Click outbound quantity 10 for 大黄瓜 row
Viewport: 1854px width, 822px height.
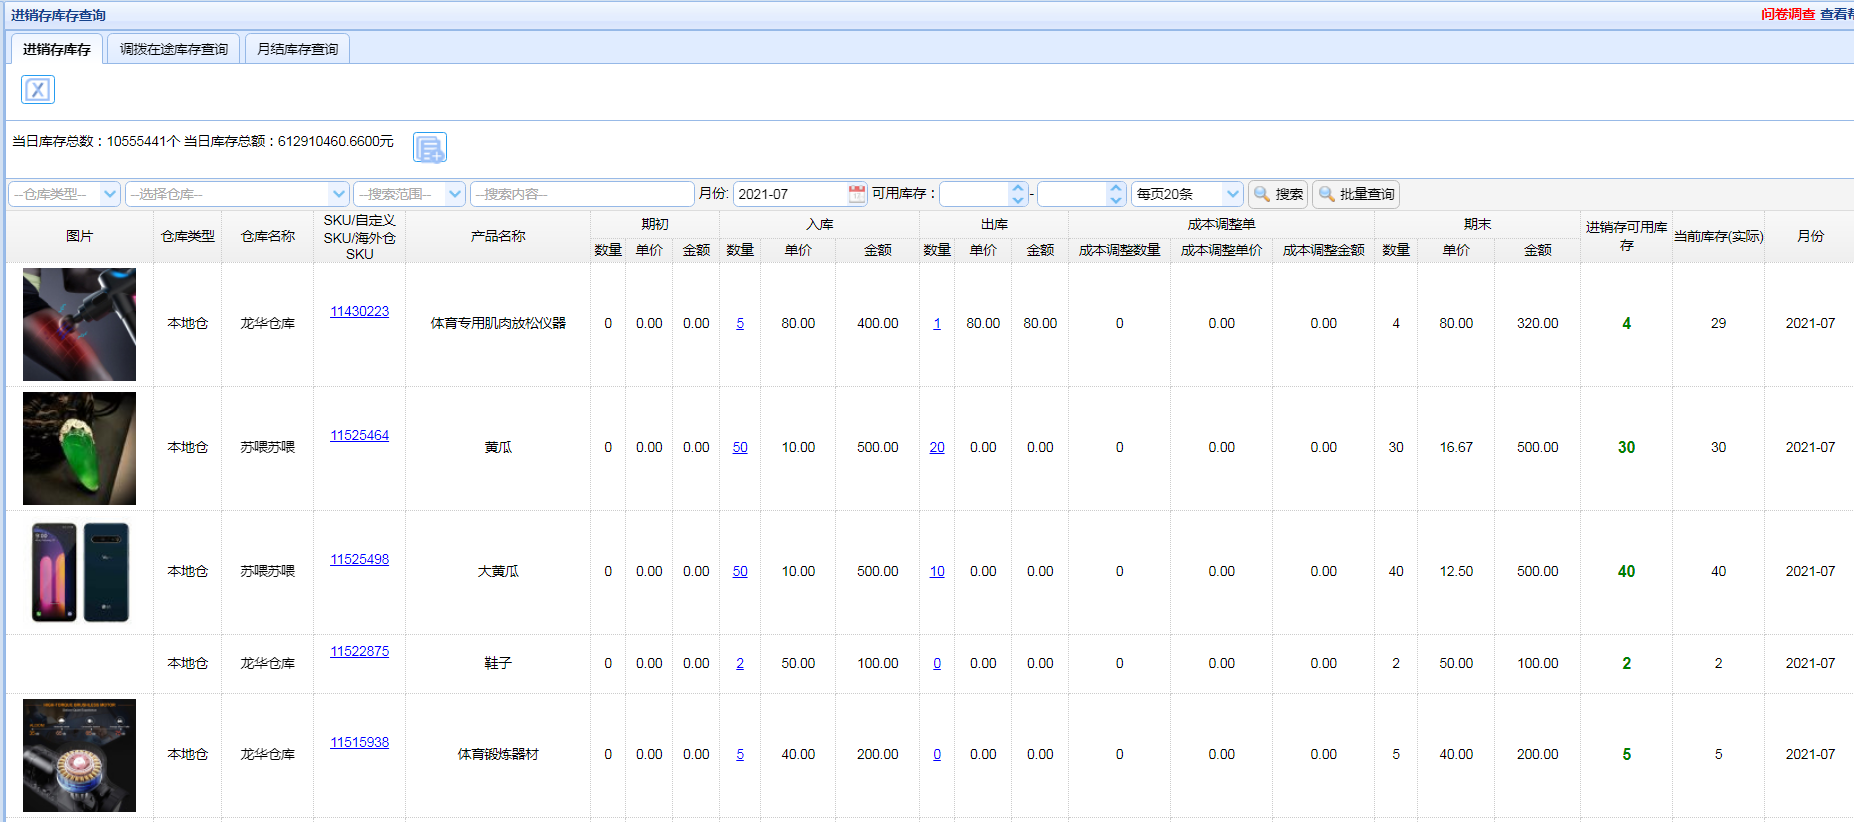point(937,571)
